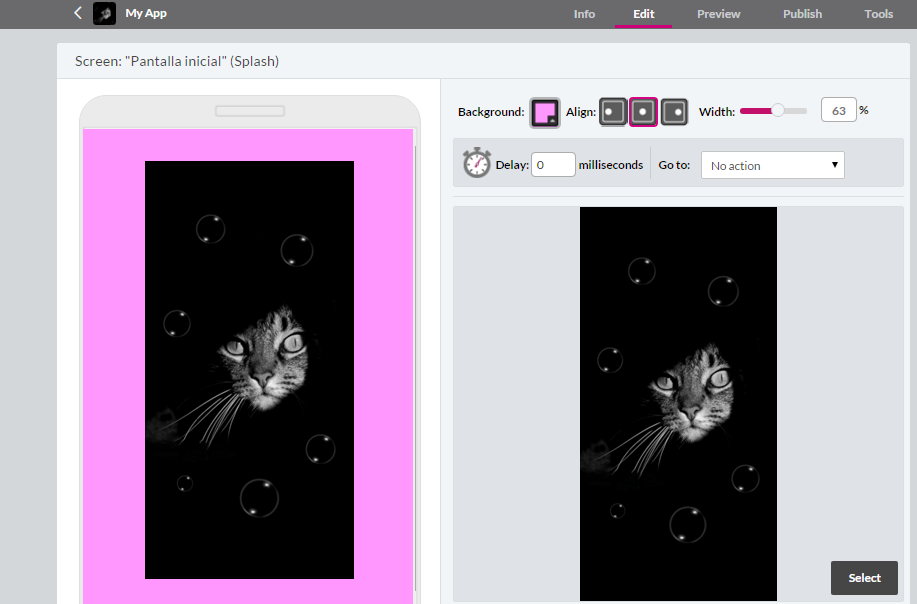Screen dimensions: 917x604
Task: Switch to the Edit tab
Action: (643, 14)
